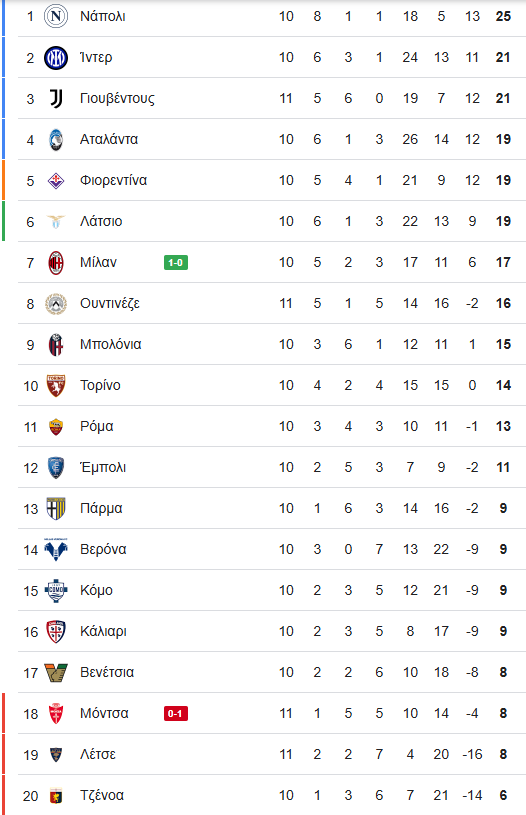
Task: Select the Κάλιαρι team name
Action: [103, 632]
